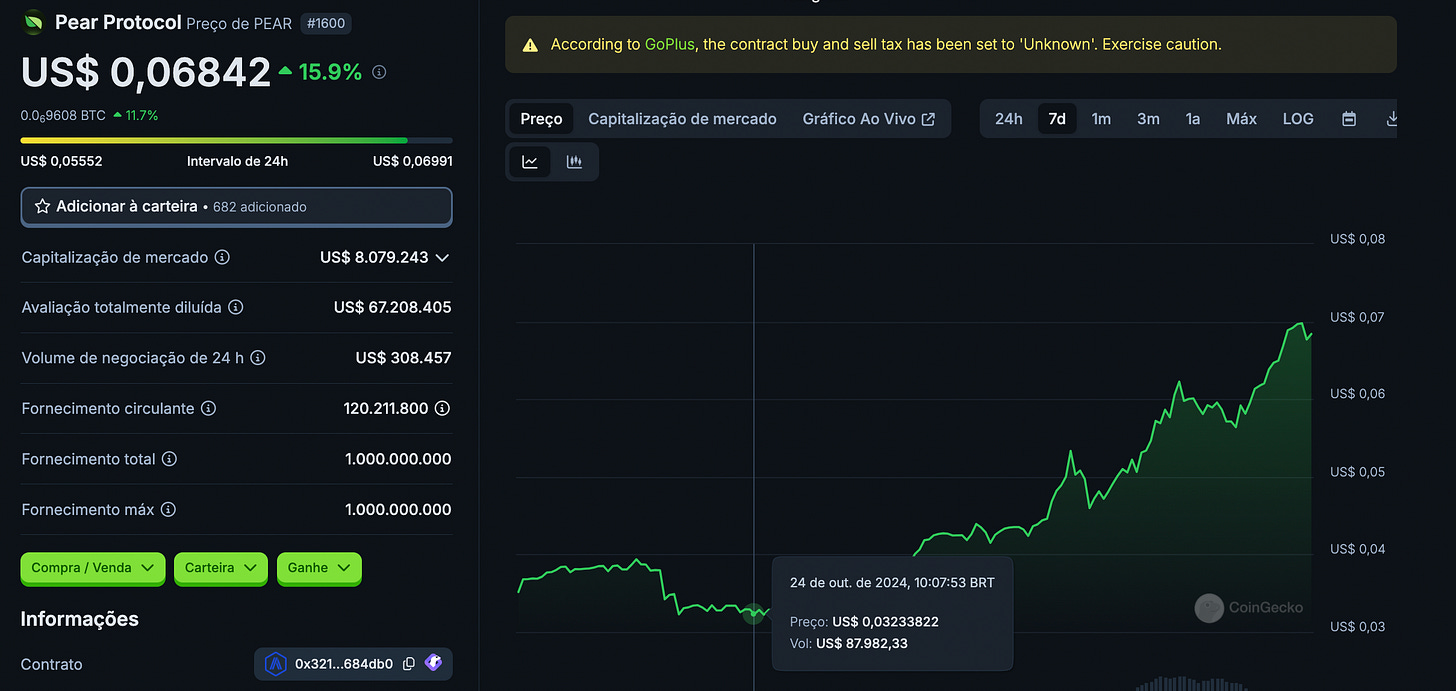Click the Adicionar à carteira button
1456x691 pixels.
(237, 207)
